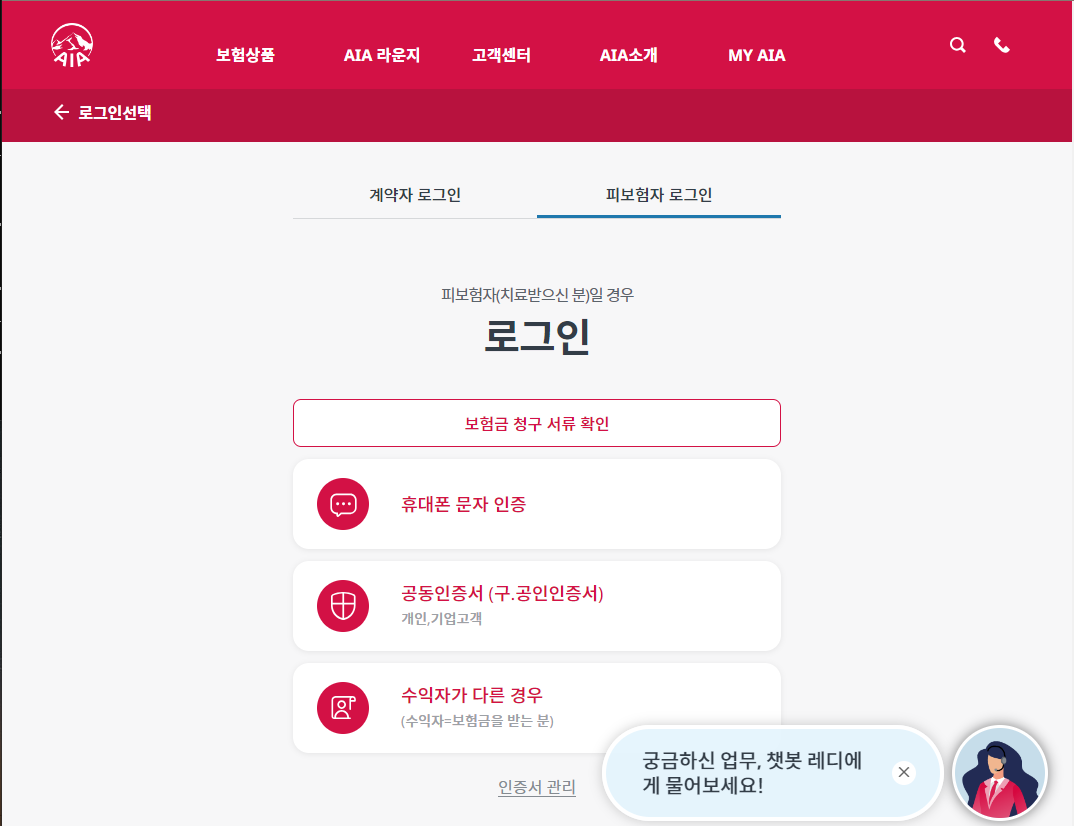
Task: Open the 고객센터 menu
Action: [x=500, y=55]
